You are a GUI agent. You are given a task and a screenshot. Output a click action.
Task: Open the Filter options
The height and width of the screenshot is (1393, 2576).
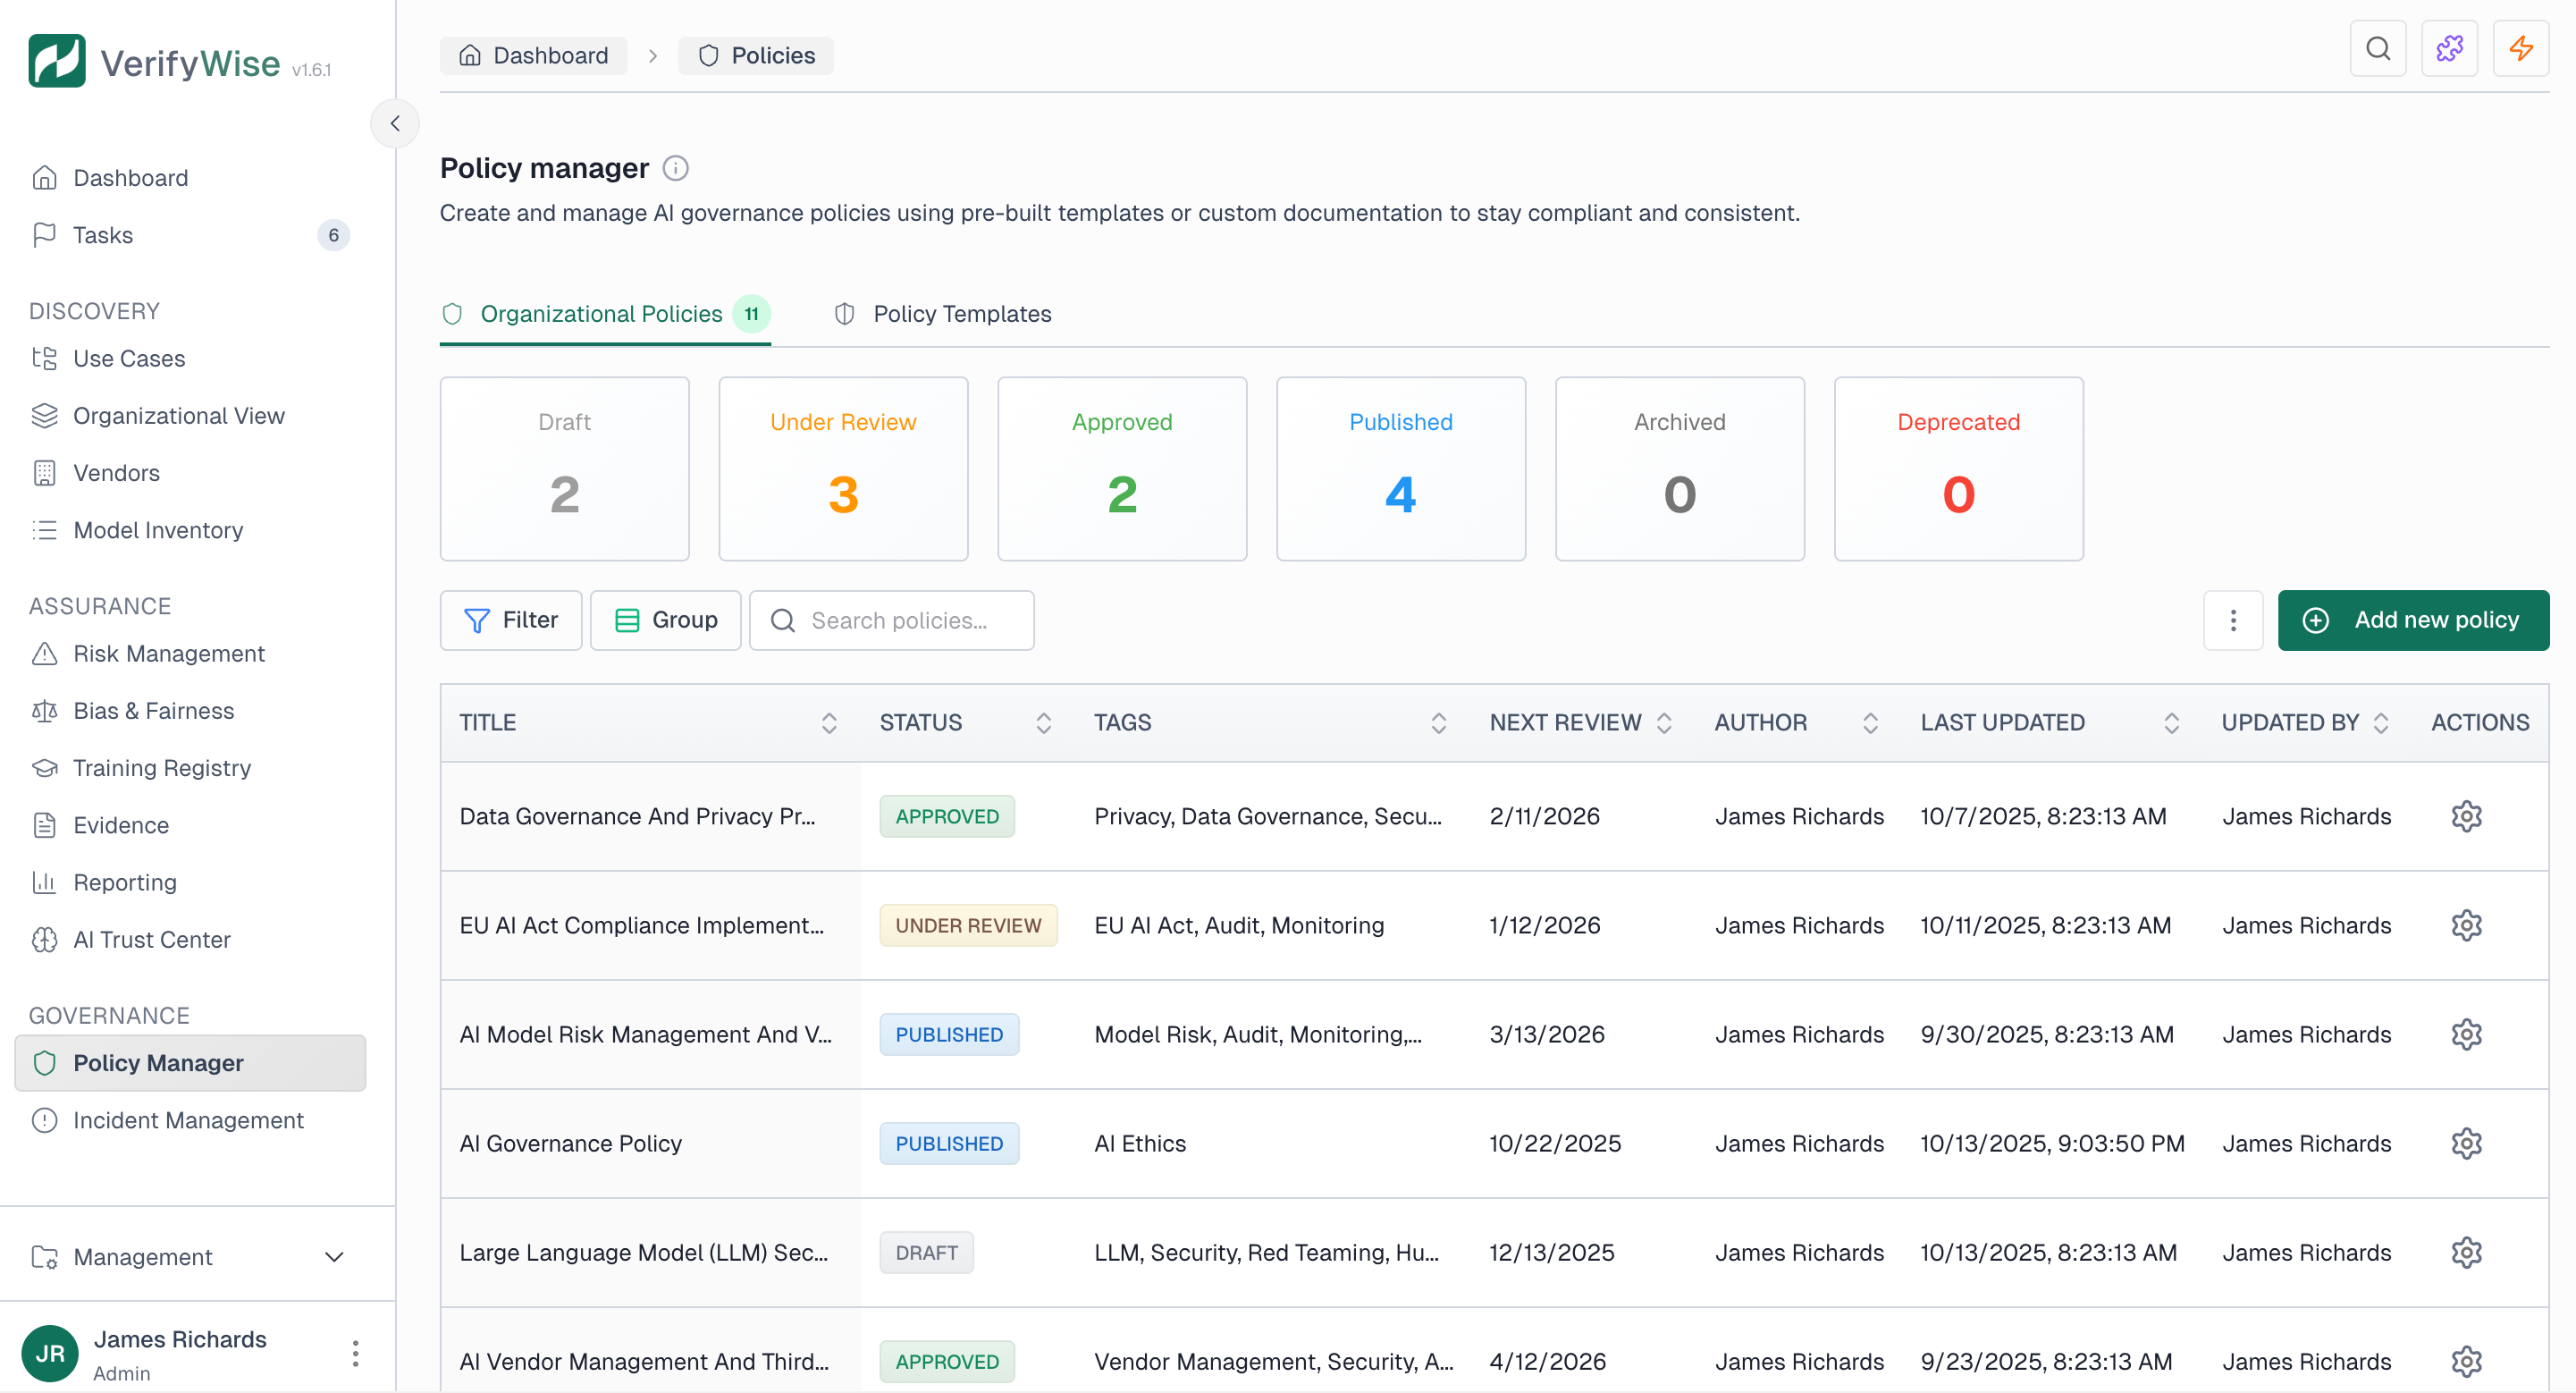click(510, 620)
